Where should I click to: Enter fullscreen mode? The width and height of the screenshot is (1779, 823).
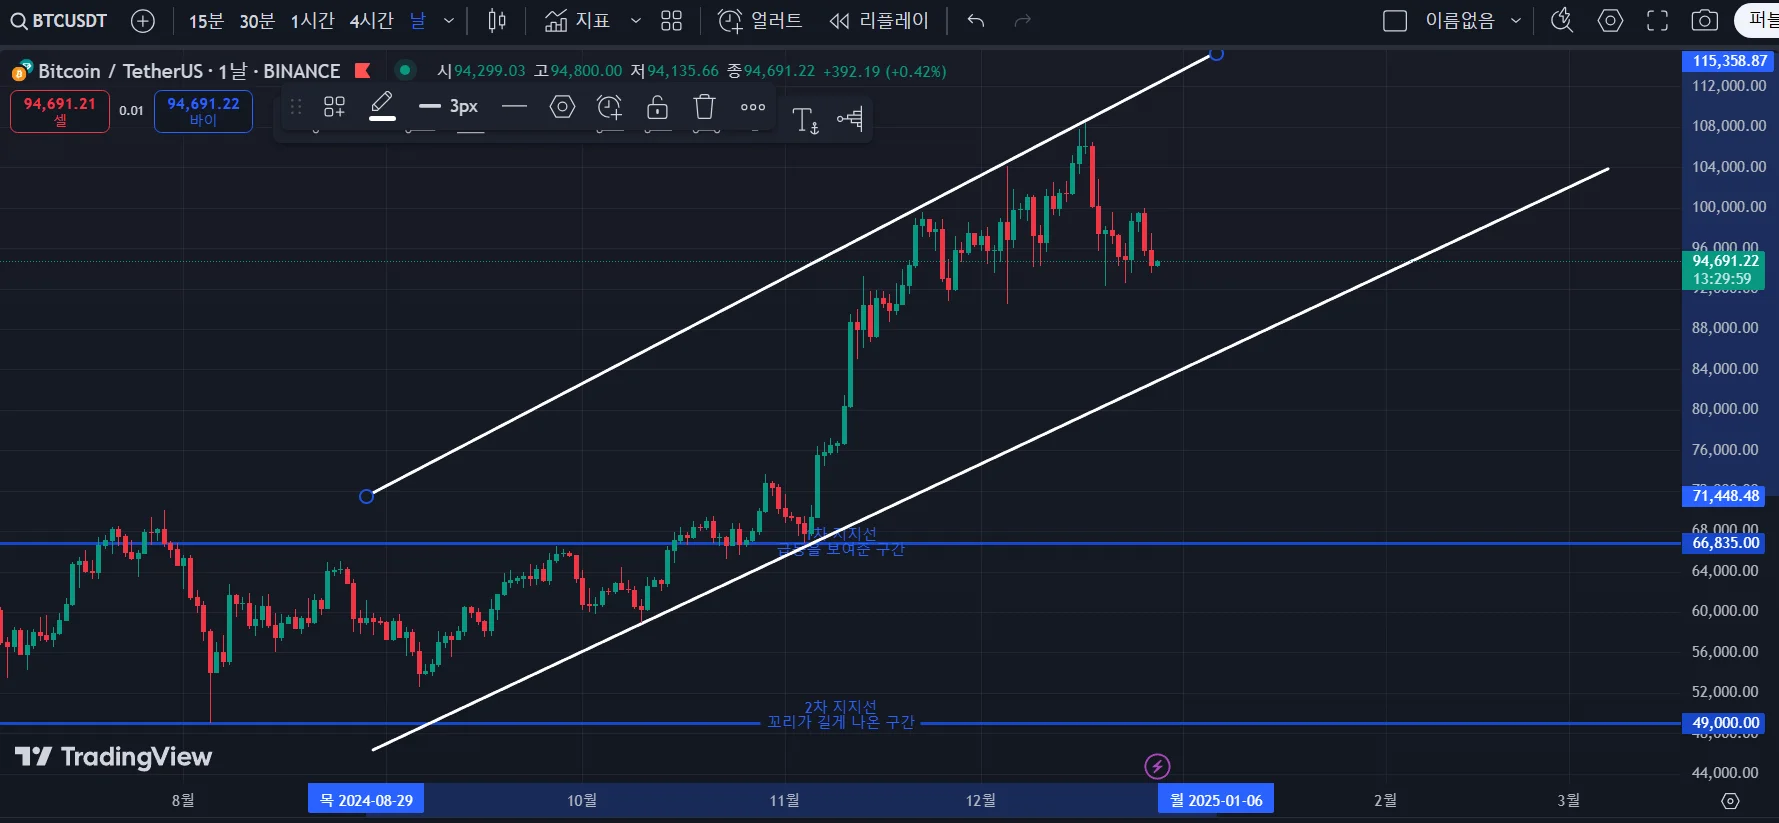(1657, 21)
